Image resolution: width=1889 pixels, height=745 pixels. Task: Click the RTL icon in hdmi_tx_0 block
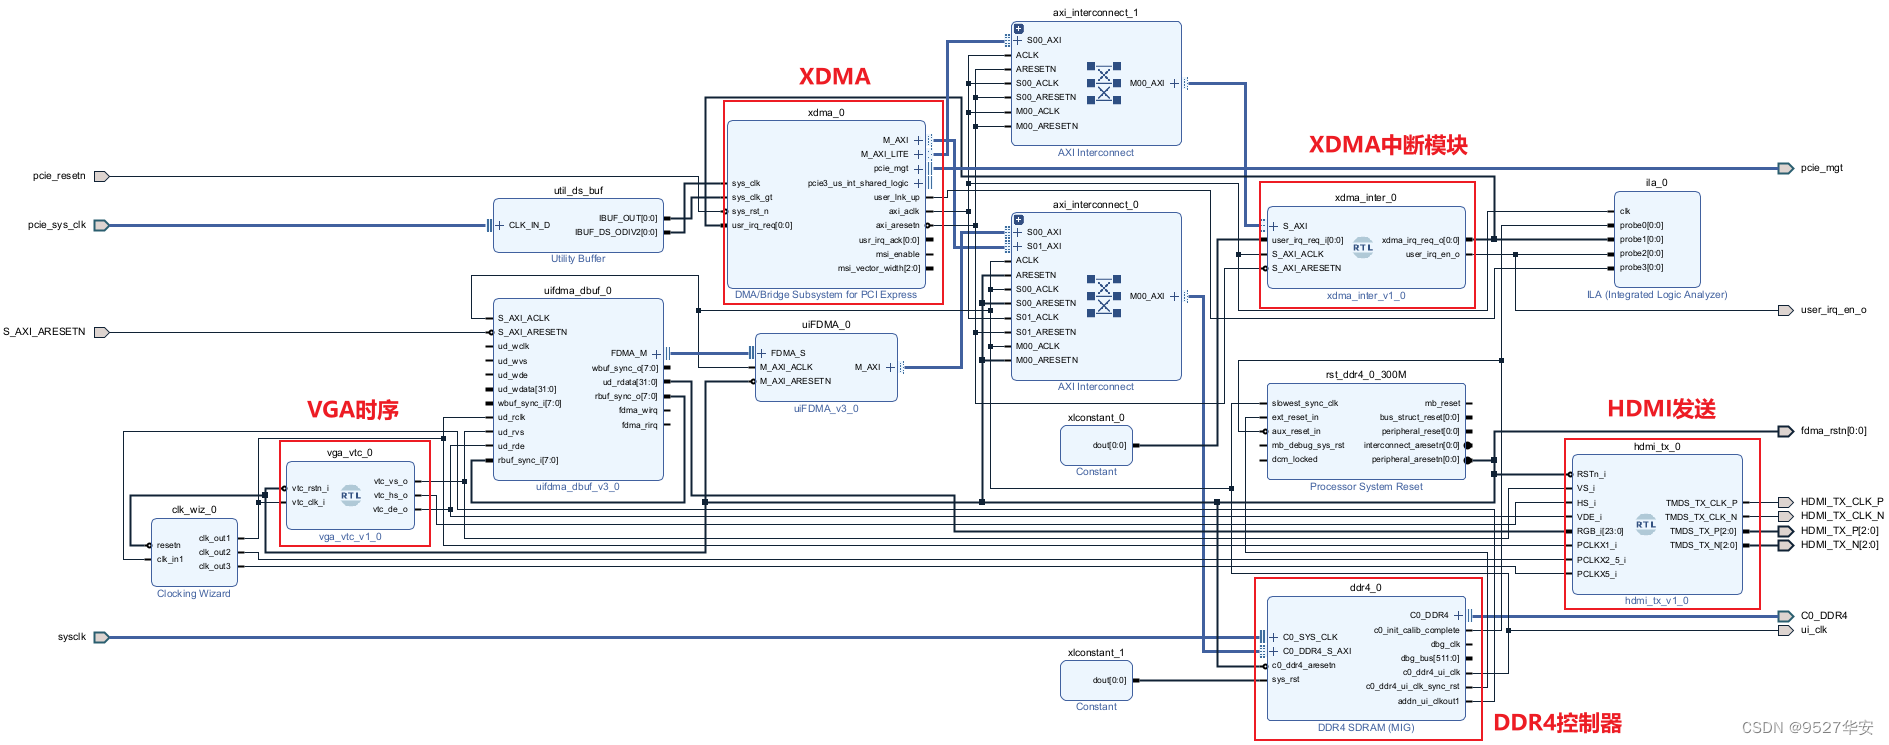click(x=1646, y=524)
